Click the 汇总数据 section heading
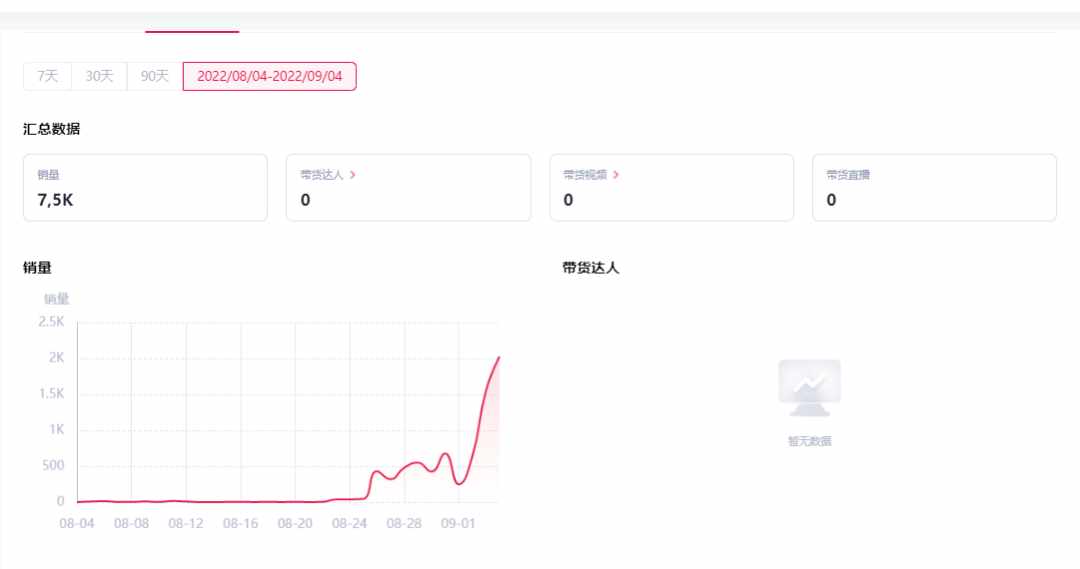This screenshot has width=1080, height=569. click(x=52, y=129)
